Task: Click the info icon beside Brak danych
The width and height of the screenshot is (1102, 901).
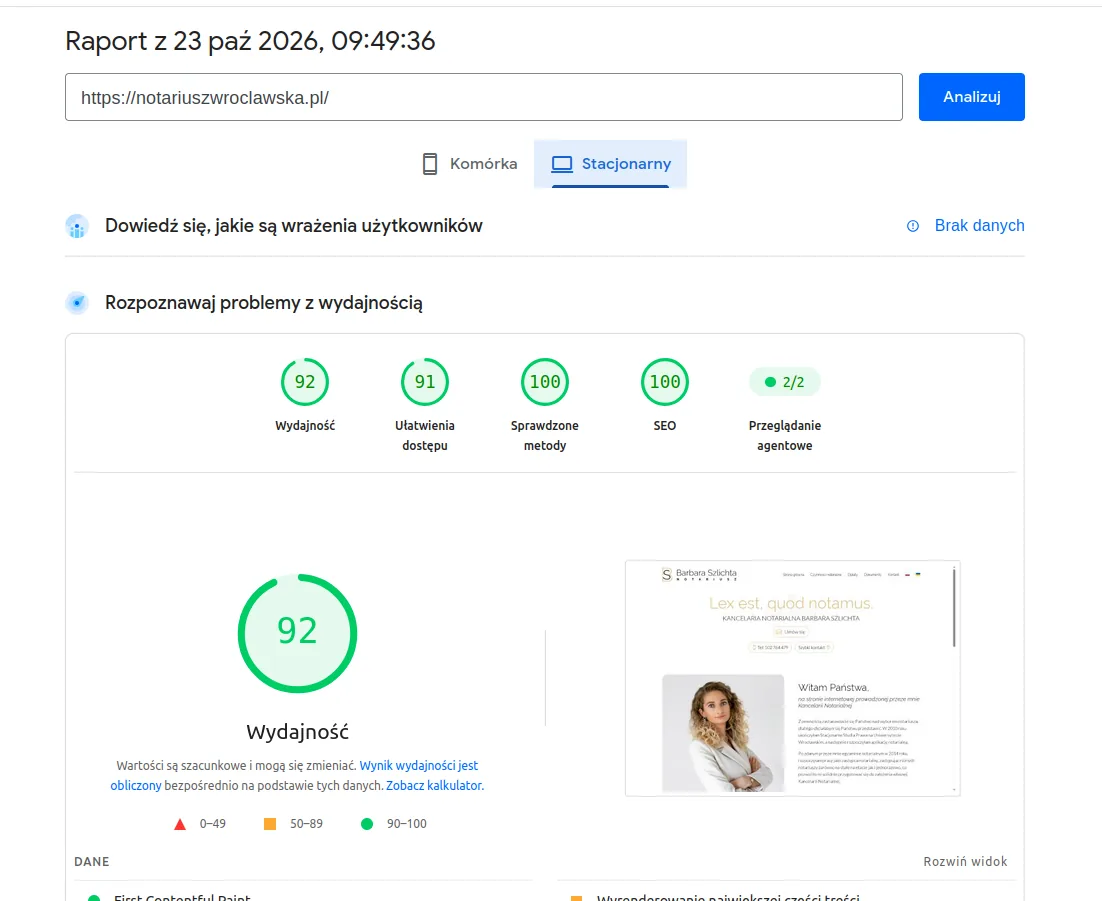Action: pyautogui.click(x=913, y=226)
